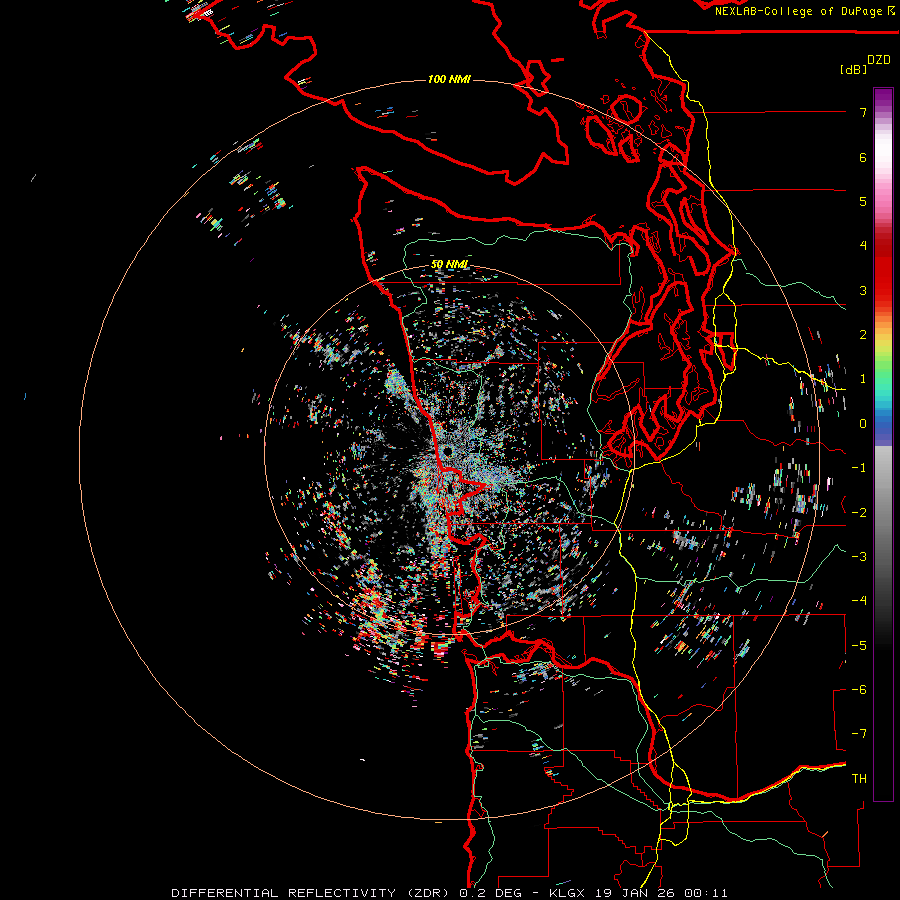
Task: Click the 5 dB legend value
Action: [863, 201]
